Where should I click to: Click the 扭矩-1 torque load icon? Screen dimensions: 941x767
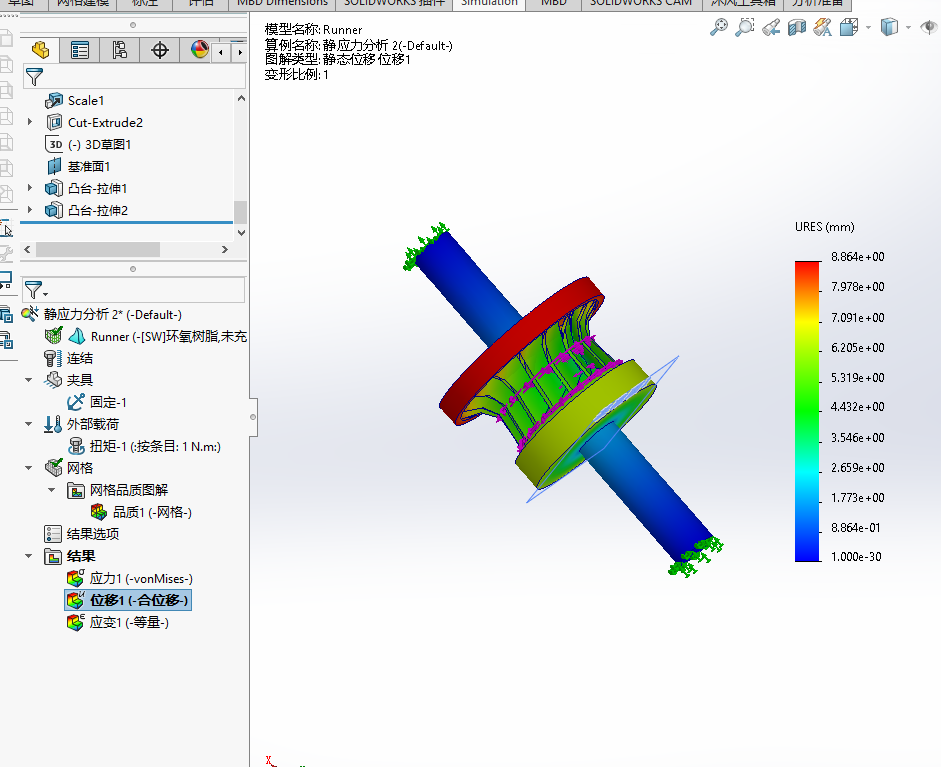tap(76, 446)
